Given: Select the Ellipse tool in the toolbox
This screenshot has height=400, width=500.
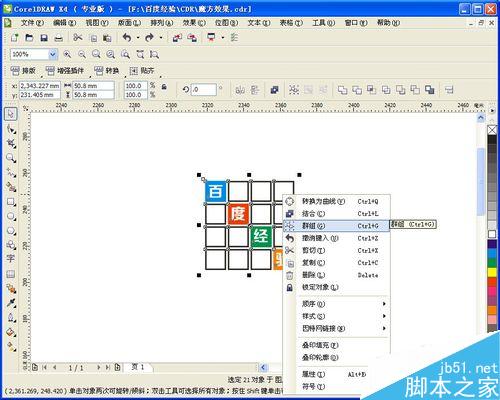Looking at the screenshot, I should coord(11,216).
